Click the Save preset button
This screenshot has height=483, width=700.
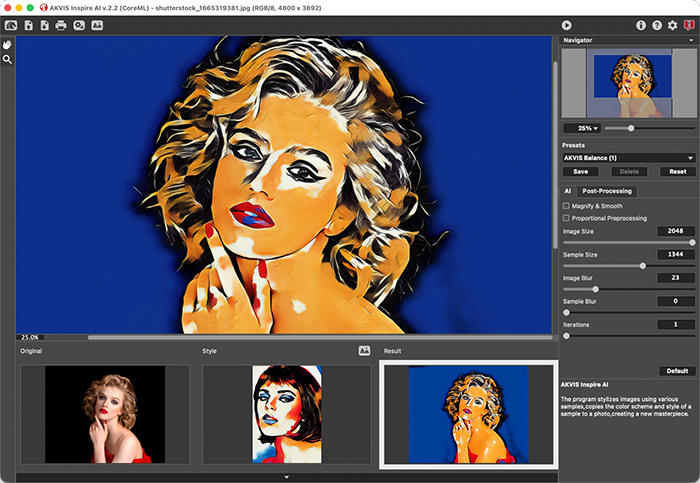(580, 171)
